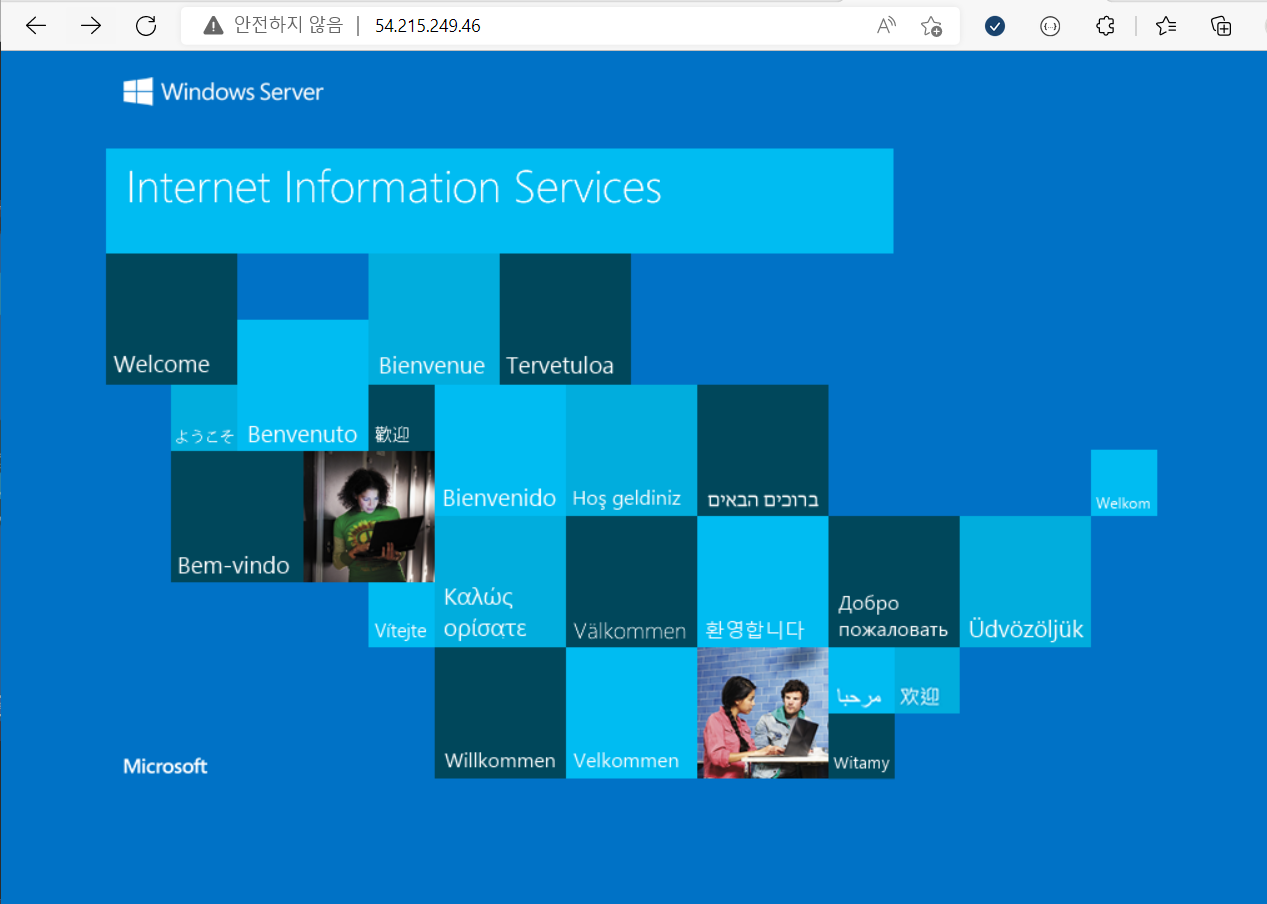Click the Greek Καλώς ορίσατε tile

point(500,581)
